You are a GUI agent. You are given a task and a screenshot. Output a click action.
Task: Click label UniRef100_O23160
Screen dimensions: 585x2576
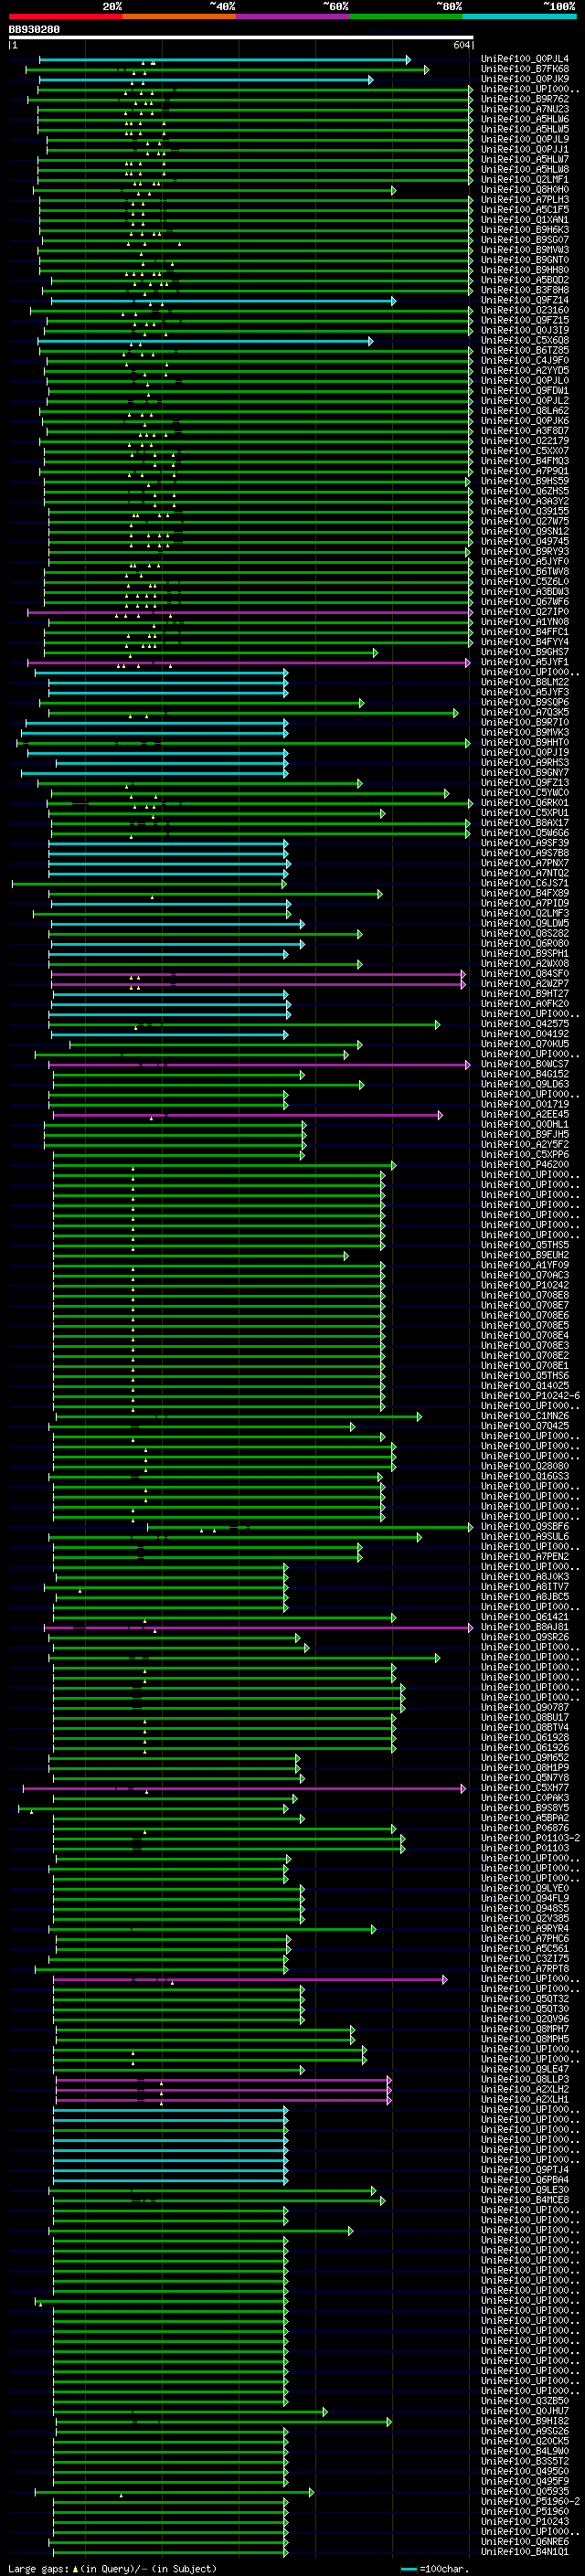coord(525,310)
